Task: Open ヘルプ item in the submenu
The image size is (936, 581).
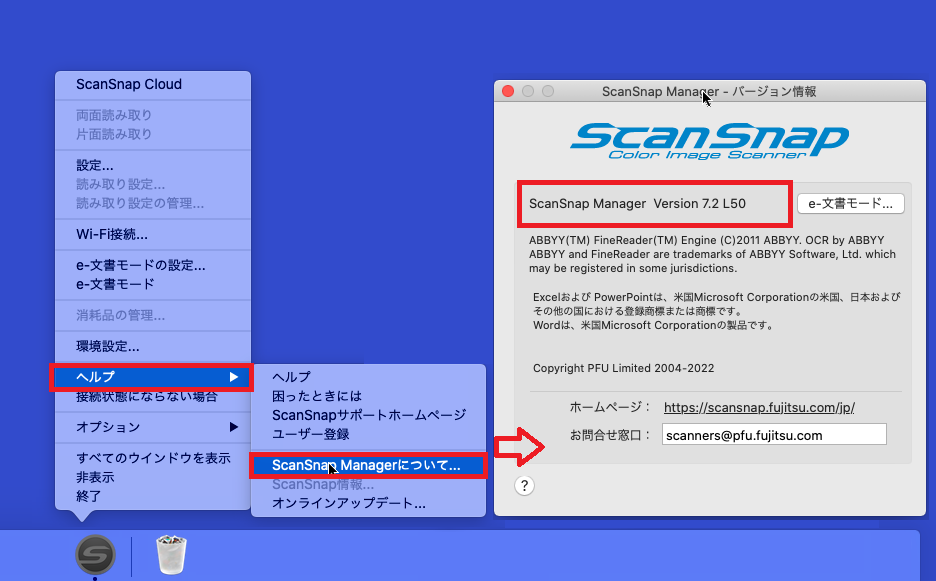Action: pos(368,377)
